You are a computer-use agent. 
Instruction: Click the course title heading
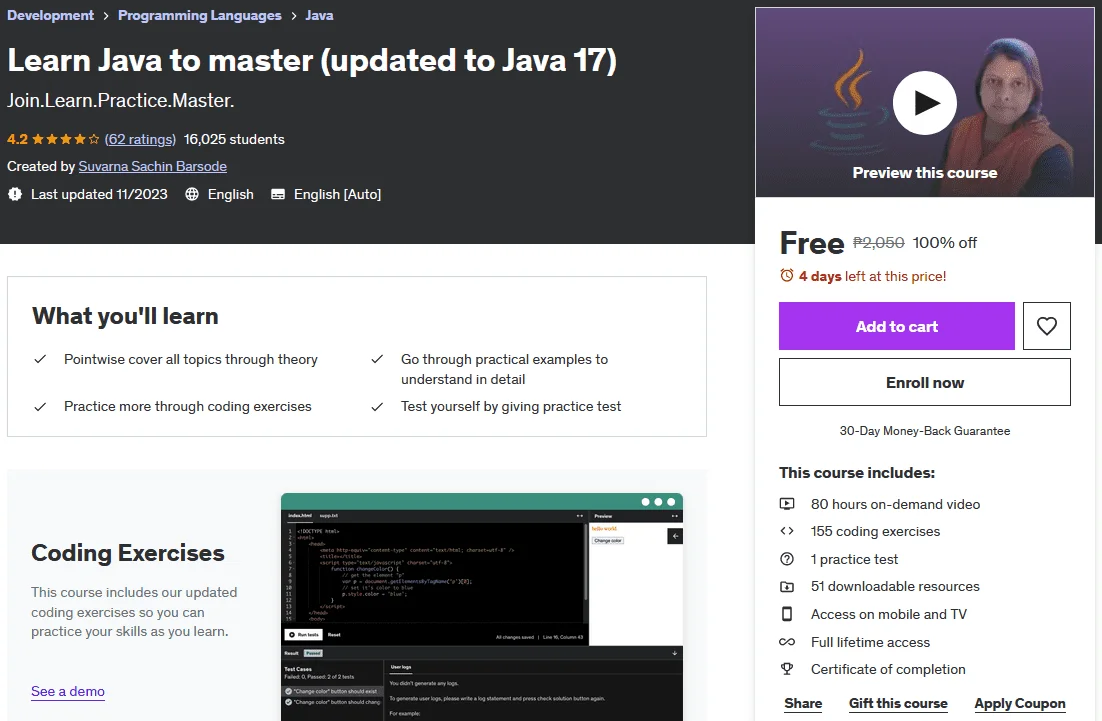pyautogui.click(x=312, y=60)
